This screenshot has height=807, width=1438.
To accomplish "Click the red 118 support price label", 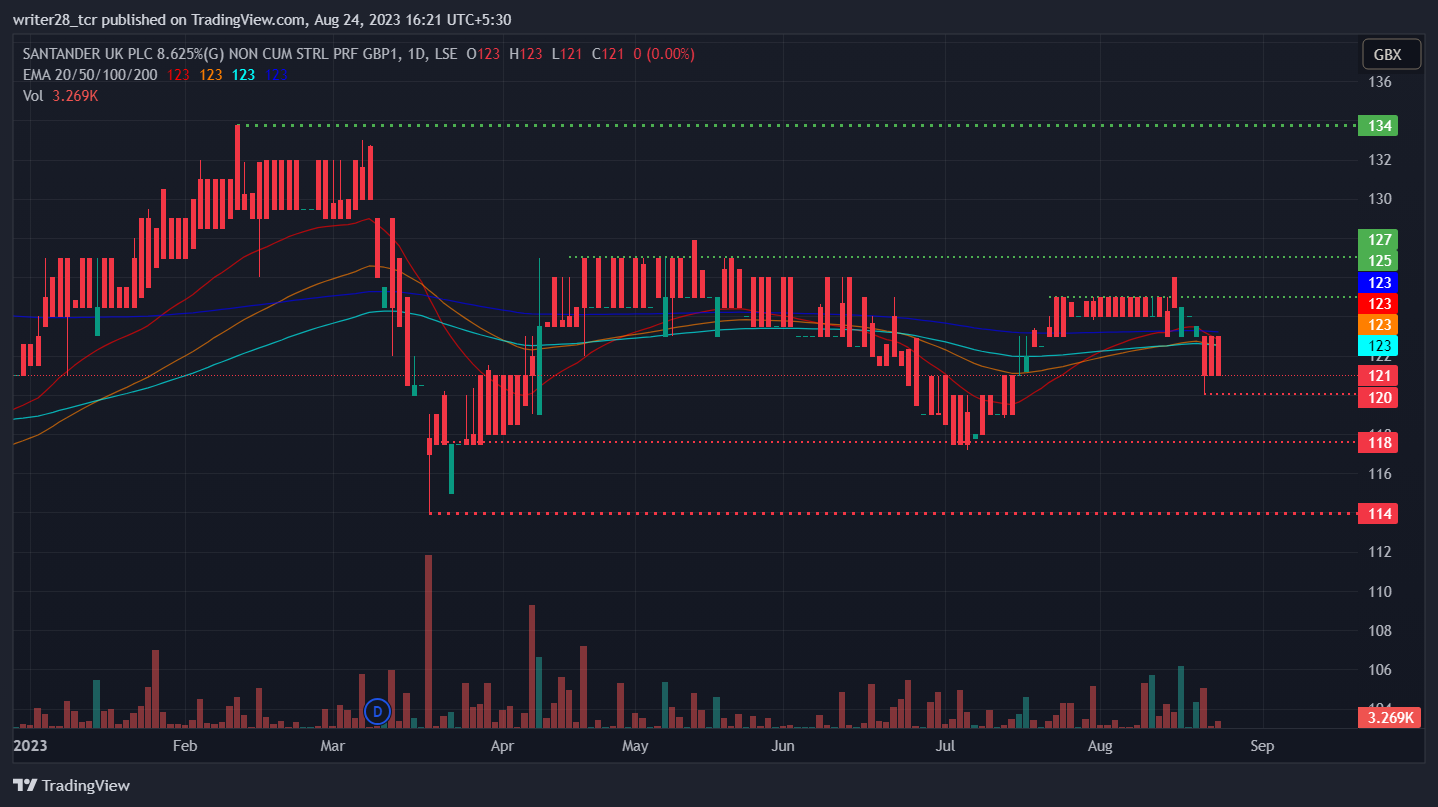I will click(x=1377, y=442).
